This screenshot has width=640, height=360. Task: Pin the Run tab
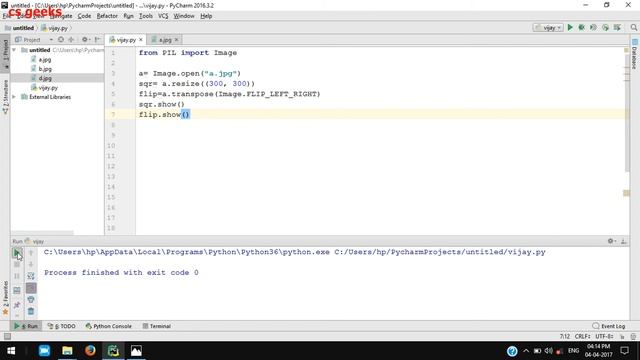[17, 305]
